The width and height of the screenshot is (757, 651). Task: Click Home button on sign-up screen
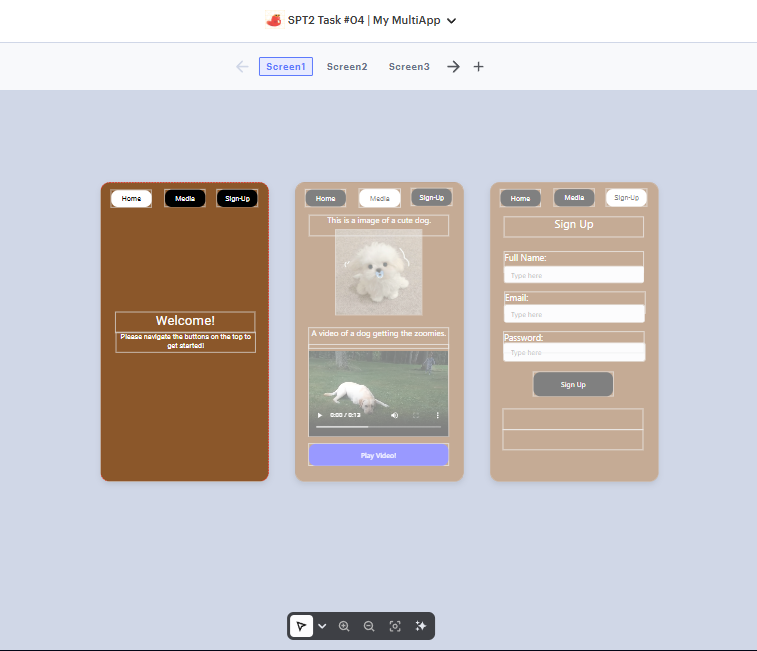[x=520, y=198]
